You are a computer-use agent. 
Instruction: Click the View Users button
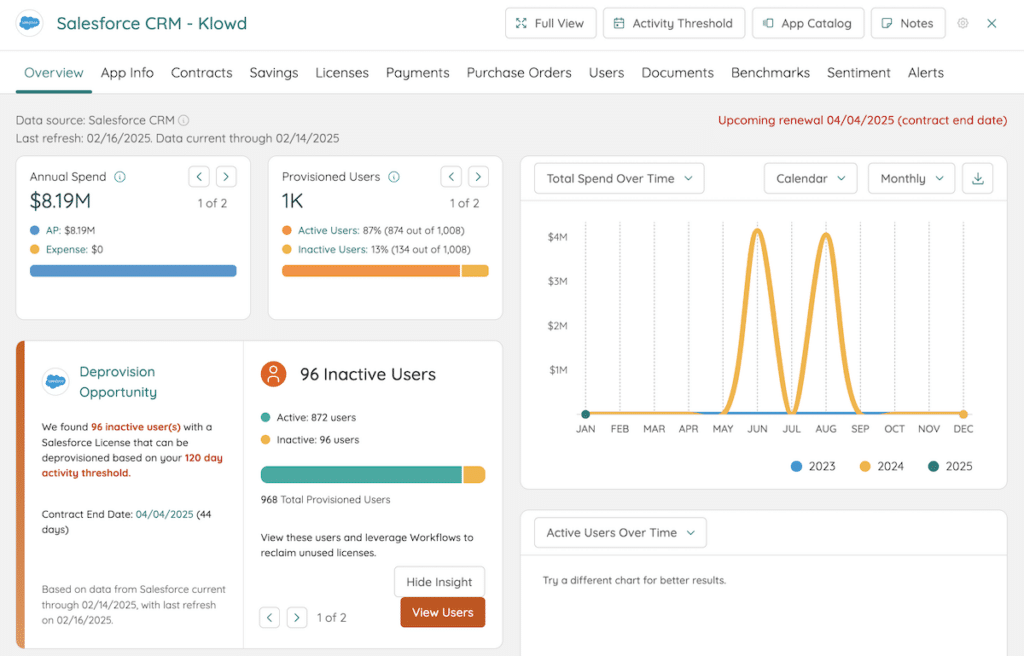(442, 612)
